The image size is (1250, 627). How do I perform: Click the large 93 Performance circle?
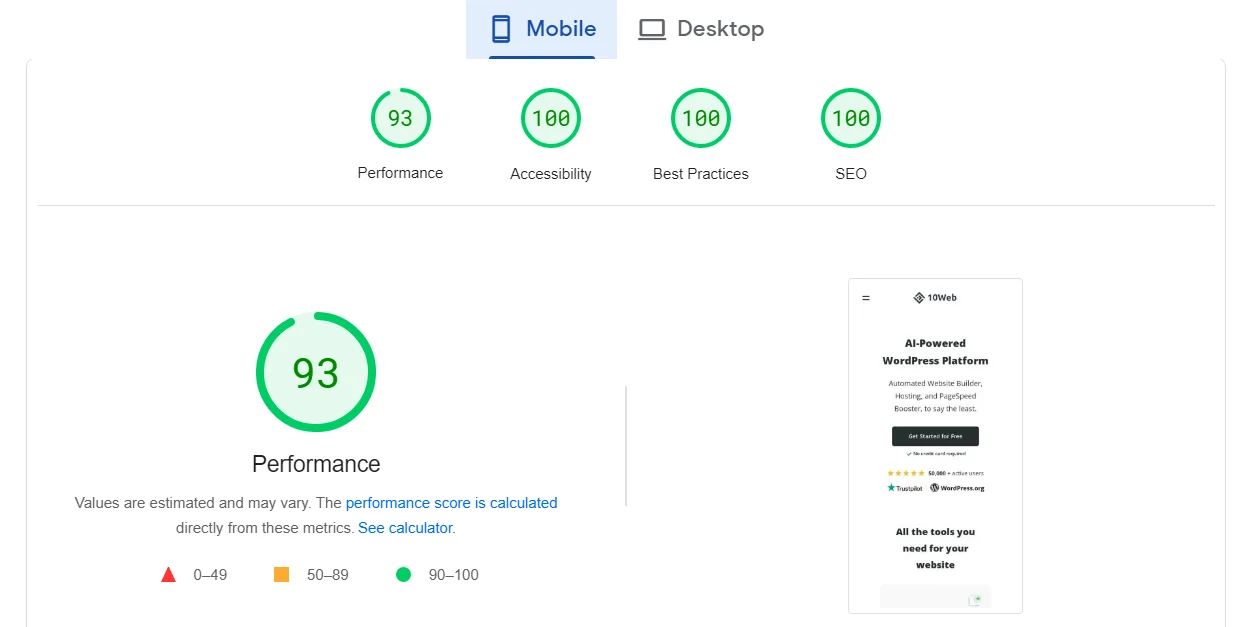316,372
